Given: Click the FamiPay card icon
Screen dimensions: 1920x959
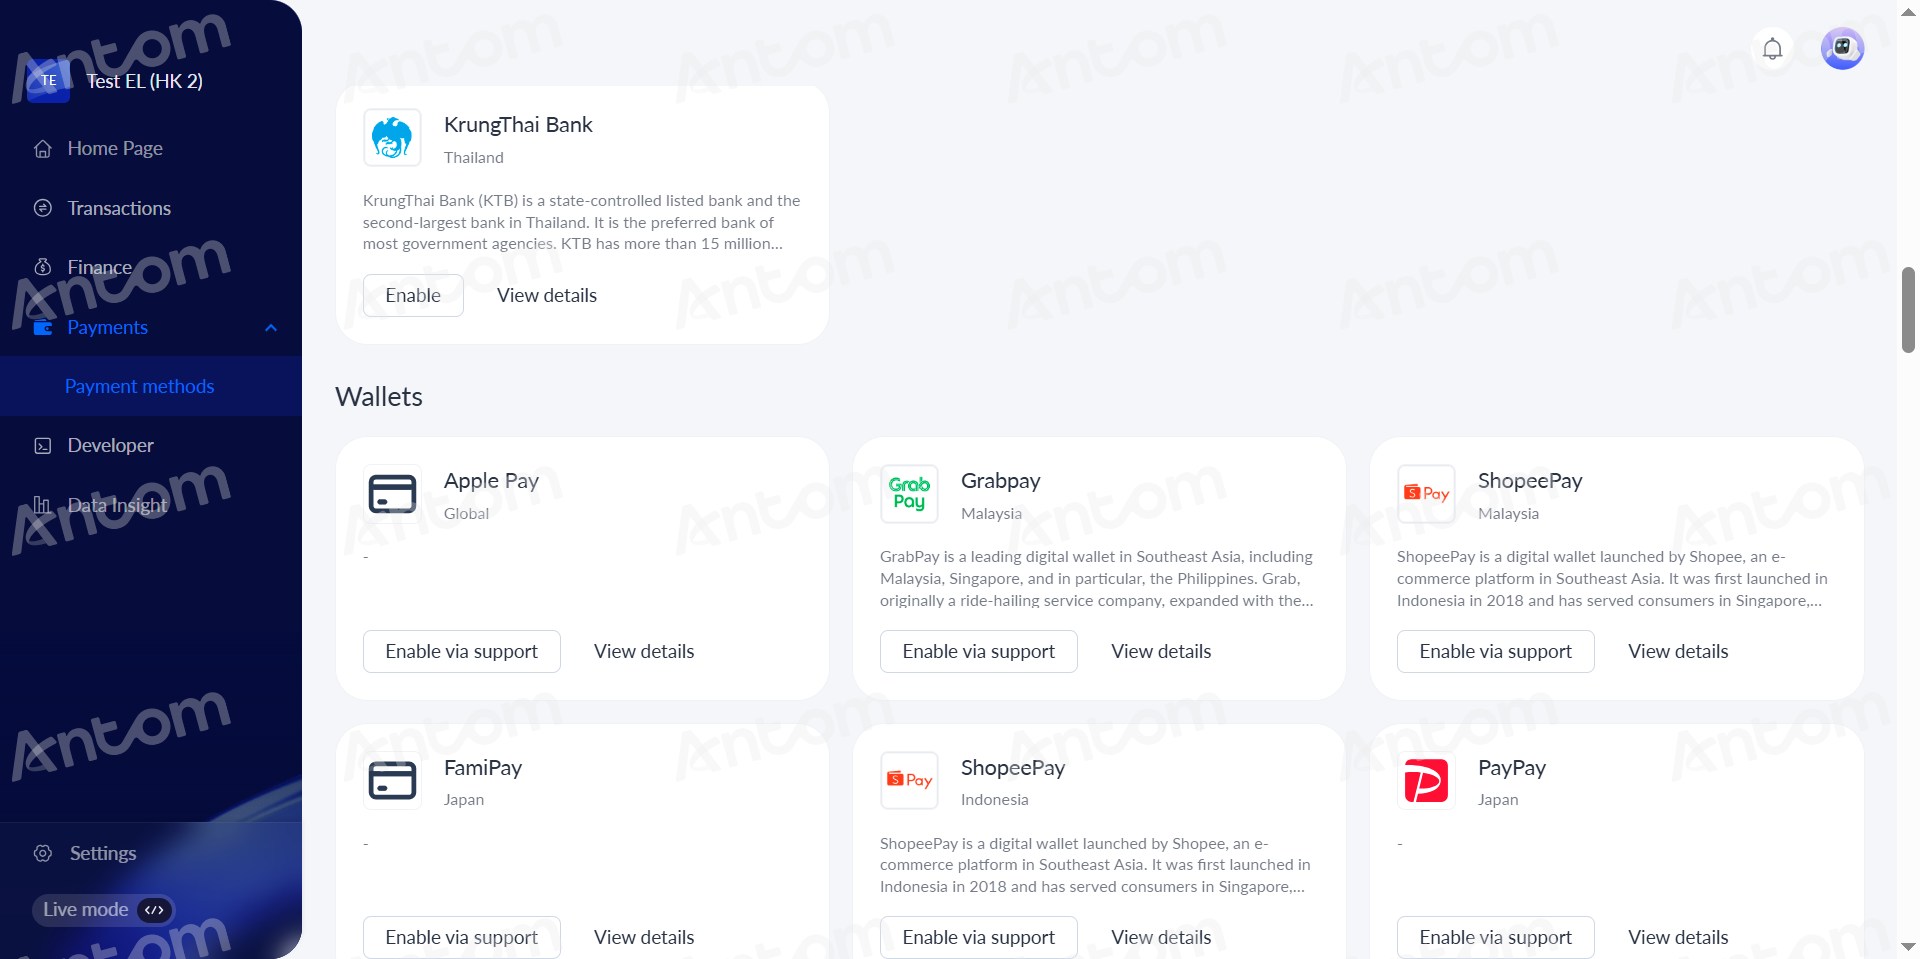Looking at the screenshot, I should 392,781.
